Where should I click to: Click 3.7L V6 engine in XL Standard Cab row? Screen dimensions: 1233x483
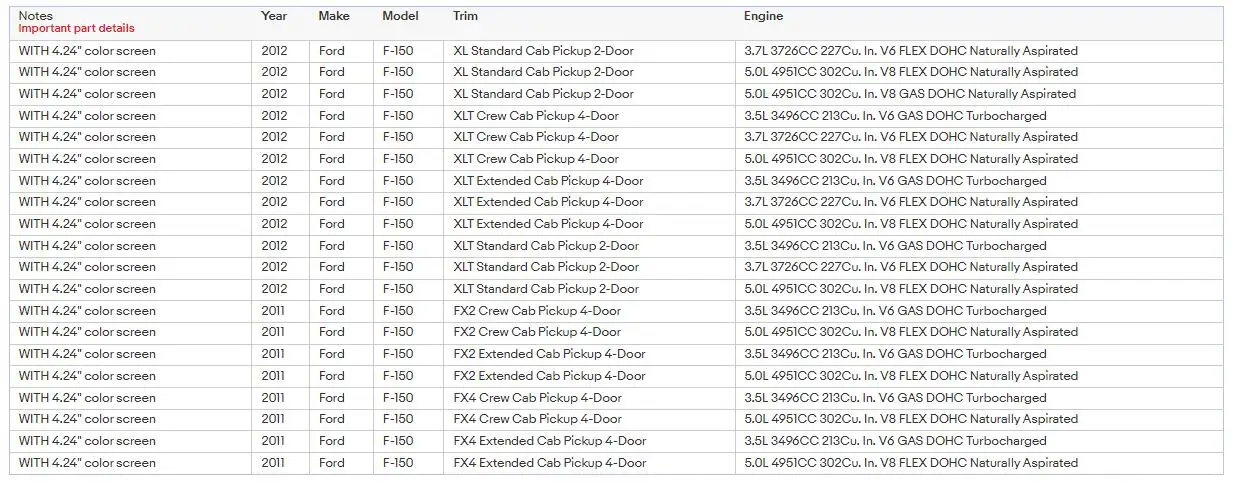click(911, 51)
